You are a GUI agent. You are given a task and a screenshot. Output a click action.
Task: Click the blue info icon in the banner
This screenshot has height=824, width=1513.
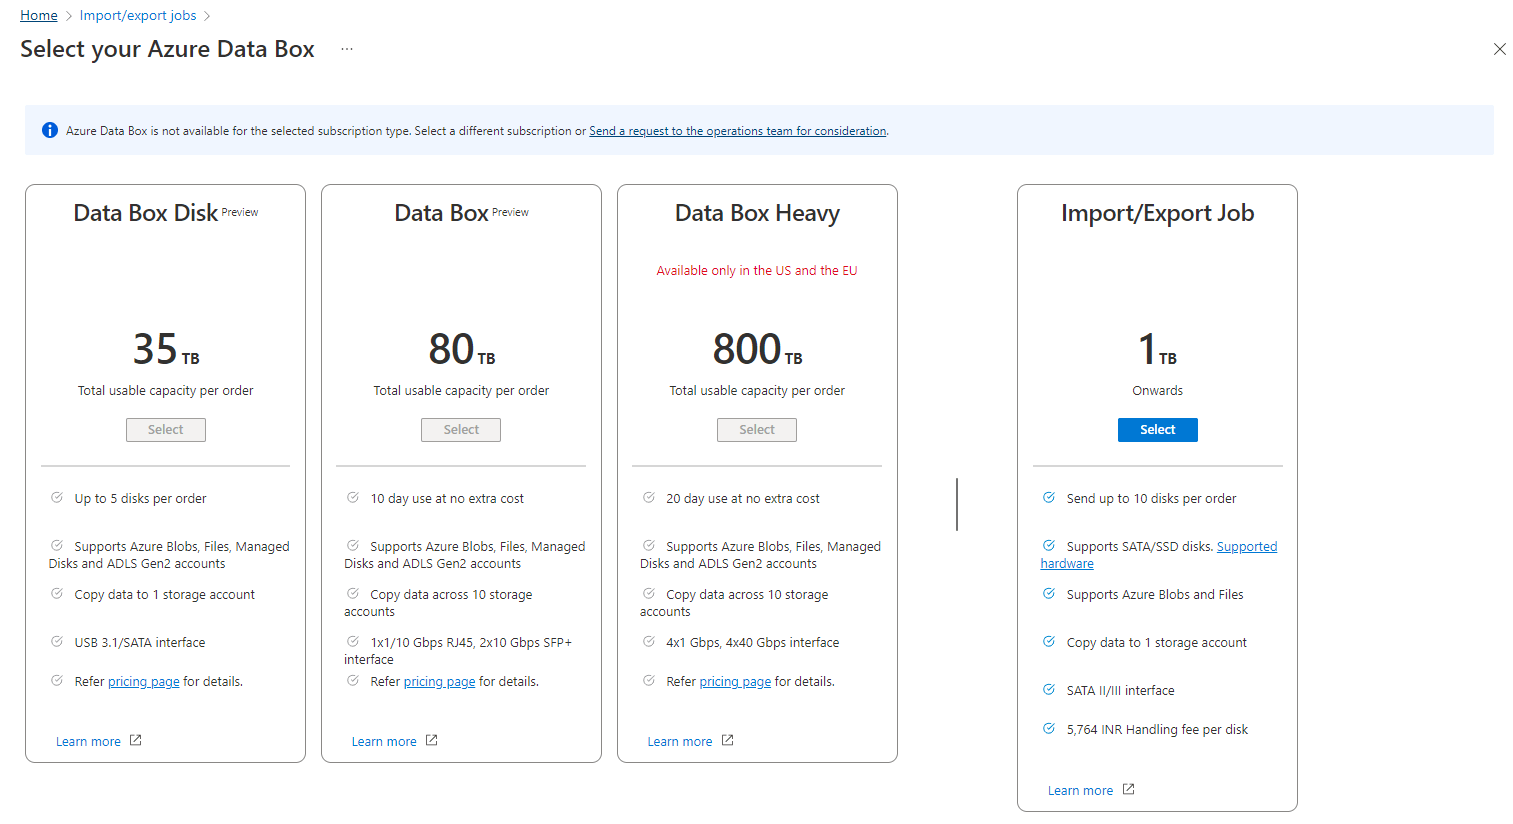pos(50,130)
